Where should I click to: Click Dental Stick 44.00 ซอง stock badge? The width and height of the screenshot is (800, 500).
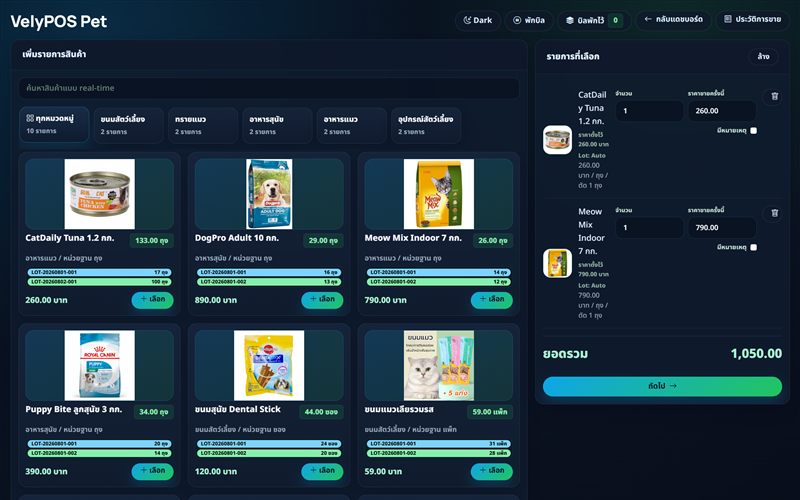click(321, 412)
